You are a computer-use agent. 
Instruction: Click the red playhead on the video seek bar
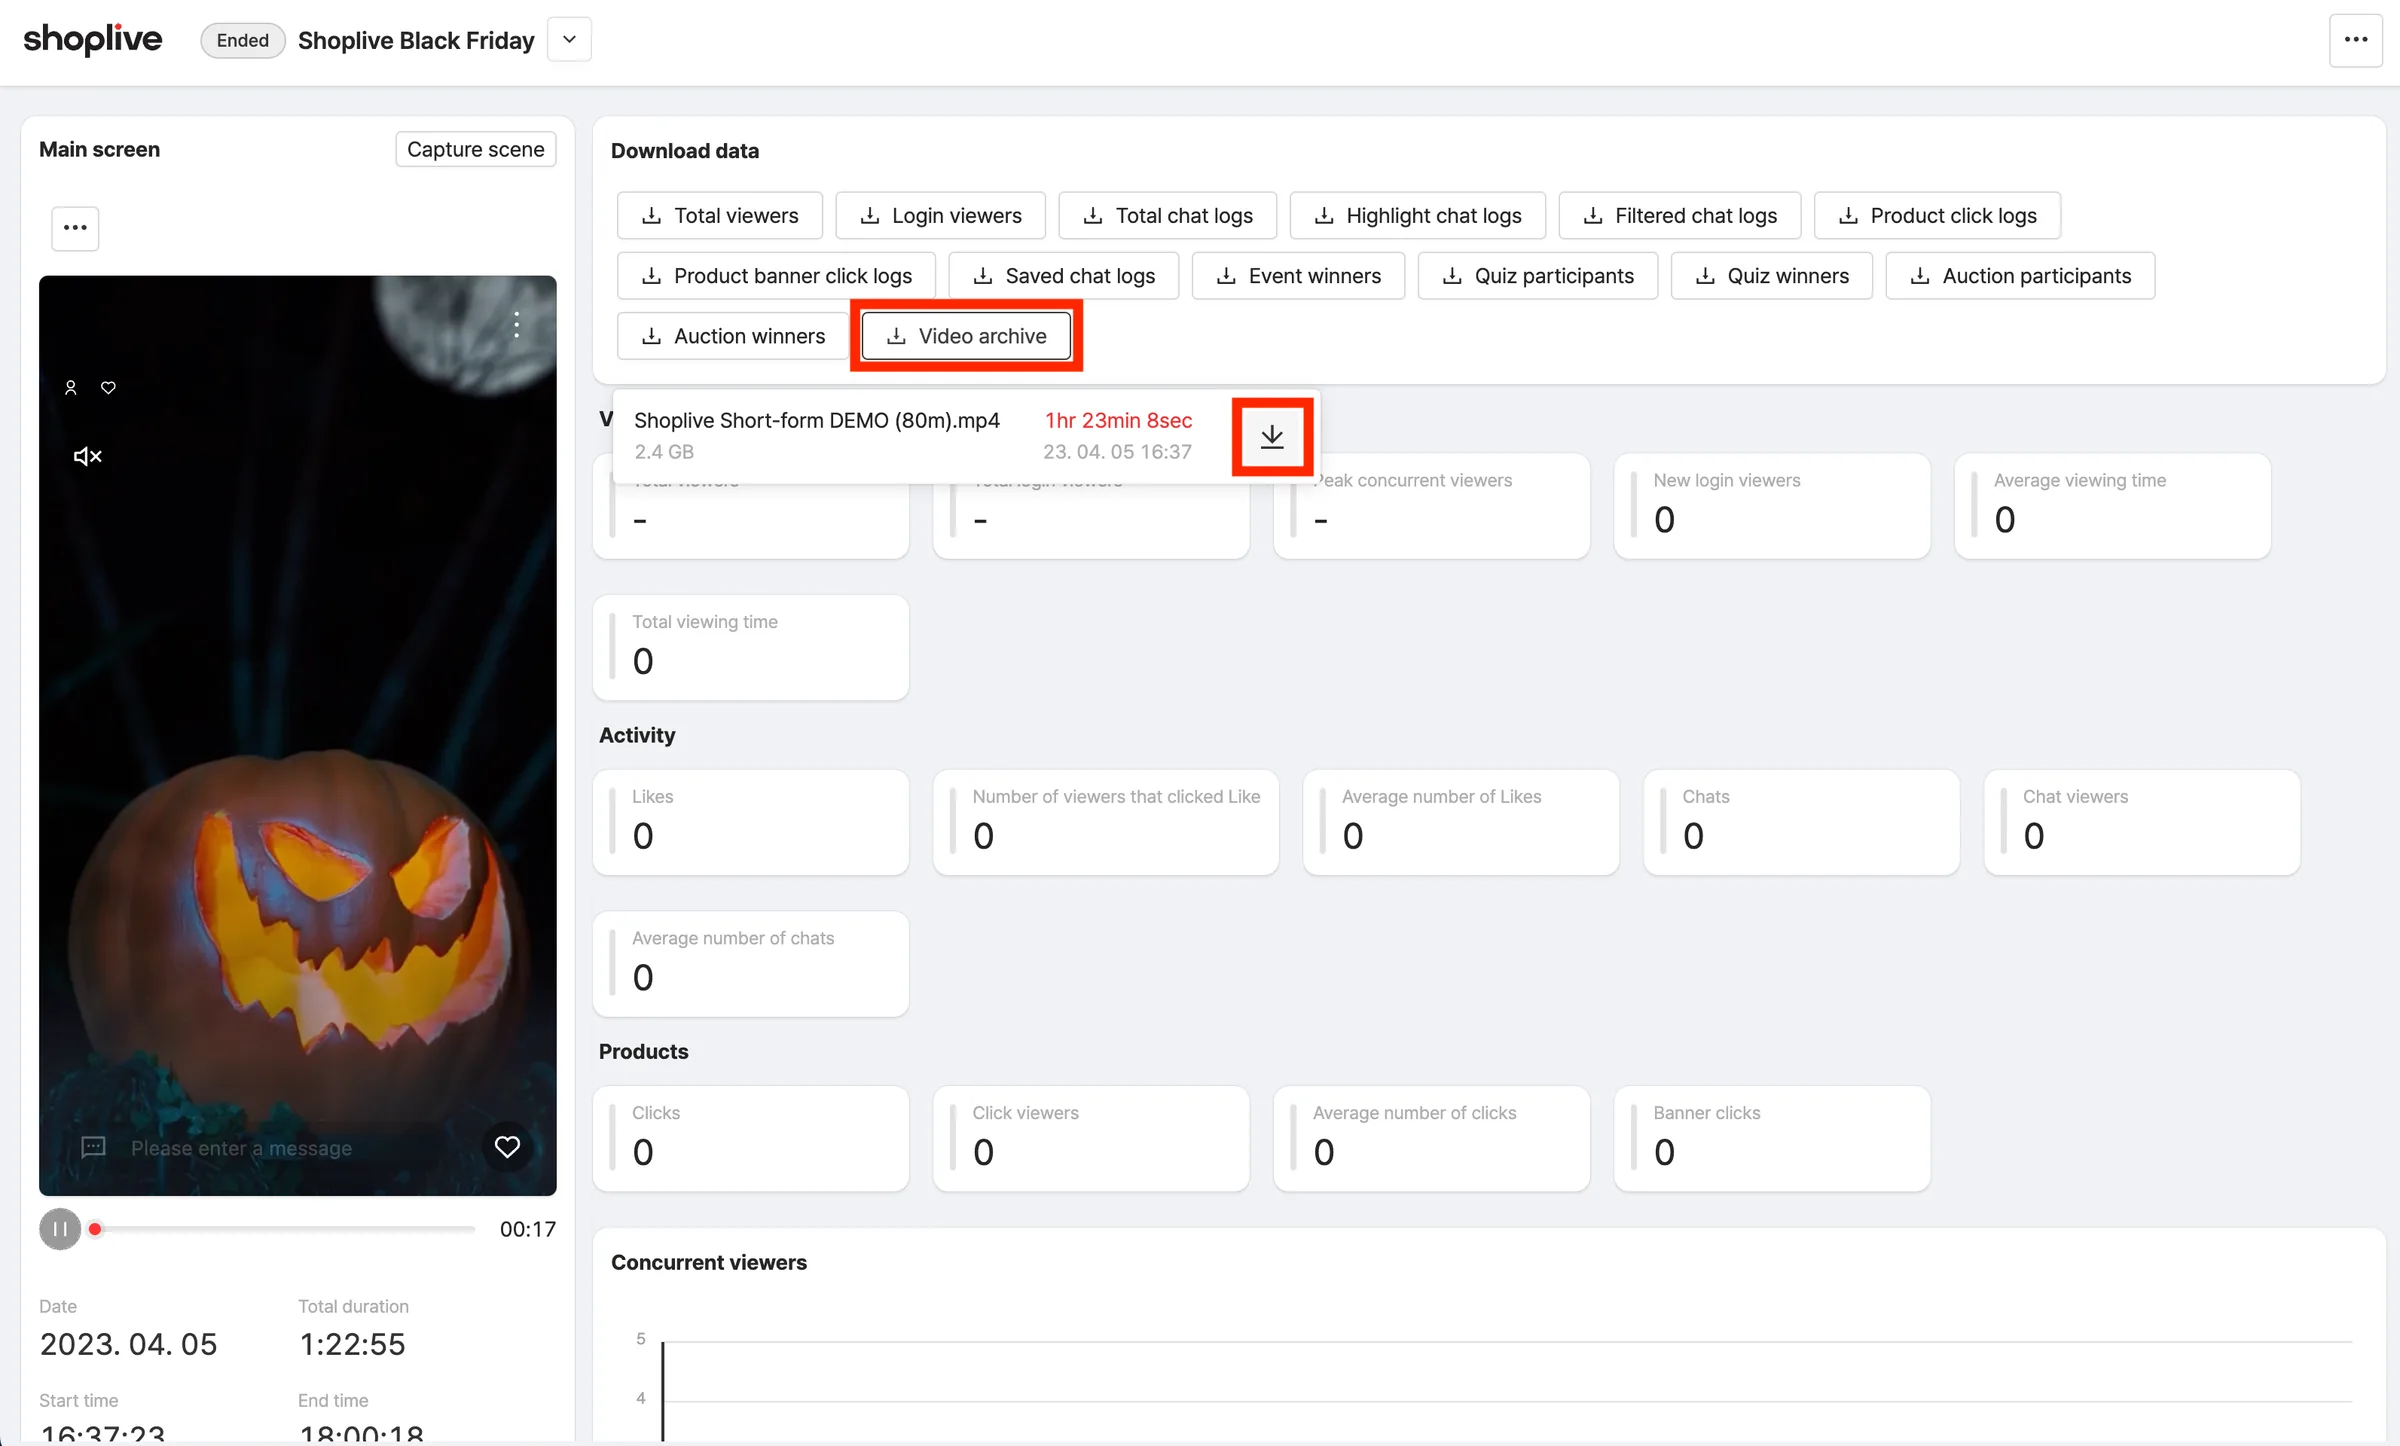tap(95, 1229)
